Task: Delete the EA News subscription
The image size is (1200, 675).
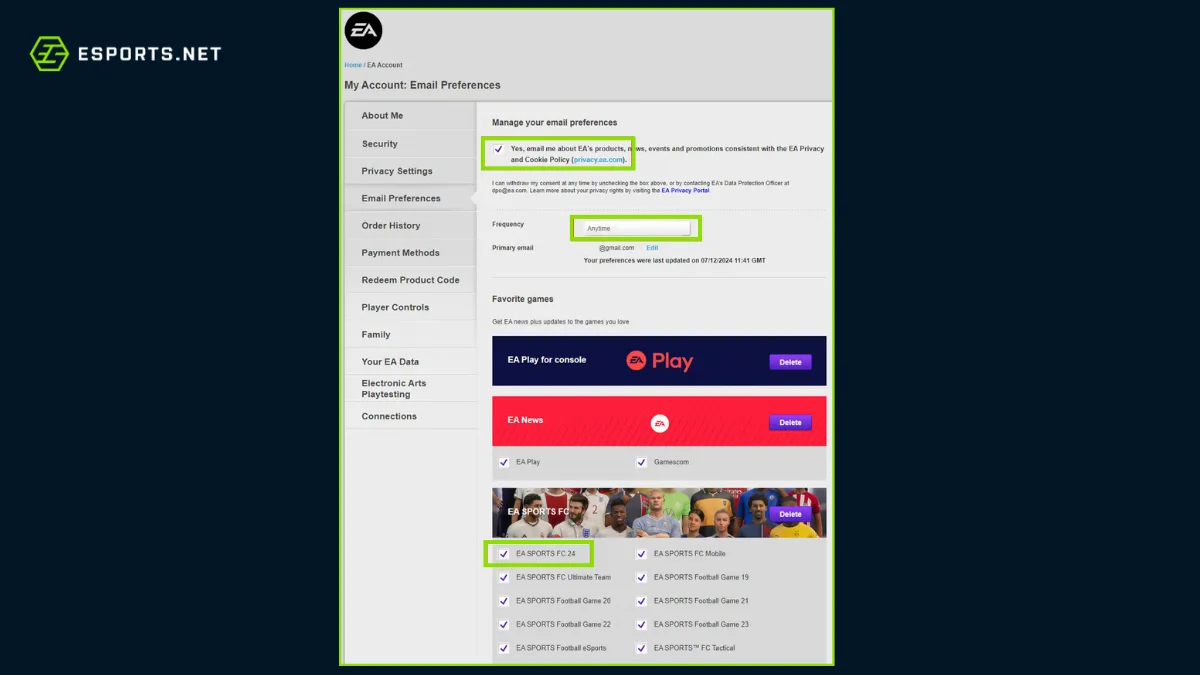Action: tap(790, 422)
